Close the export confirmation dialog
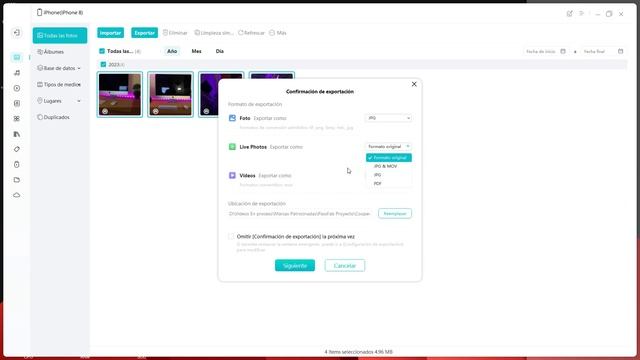Screen dimensions: 640x360 click(x=414, y=84)
